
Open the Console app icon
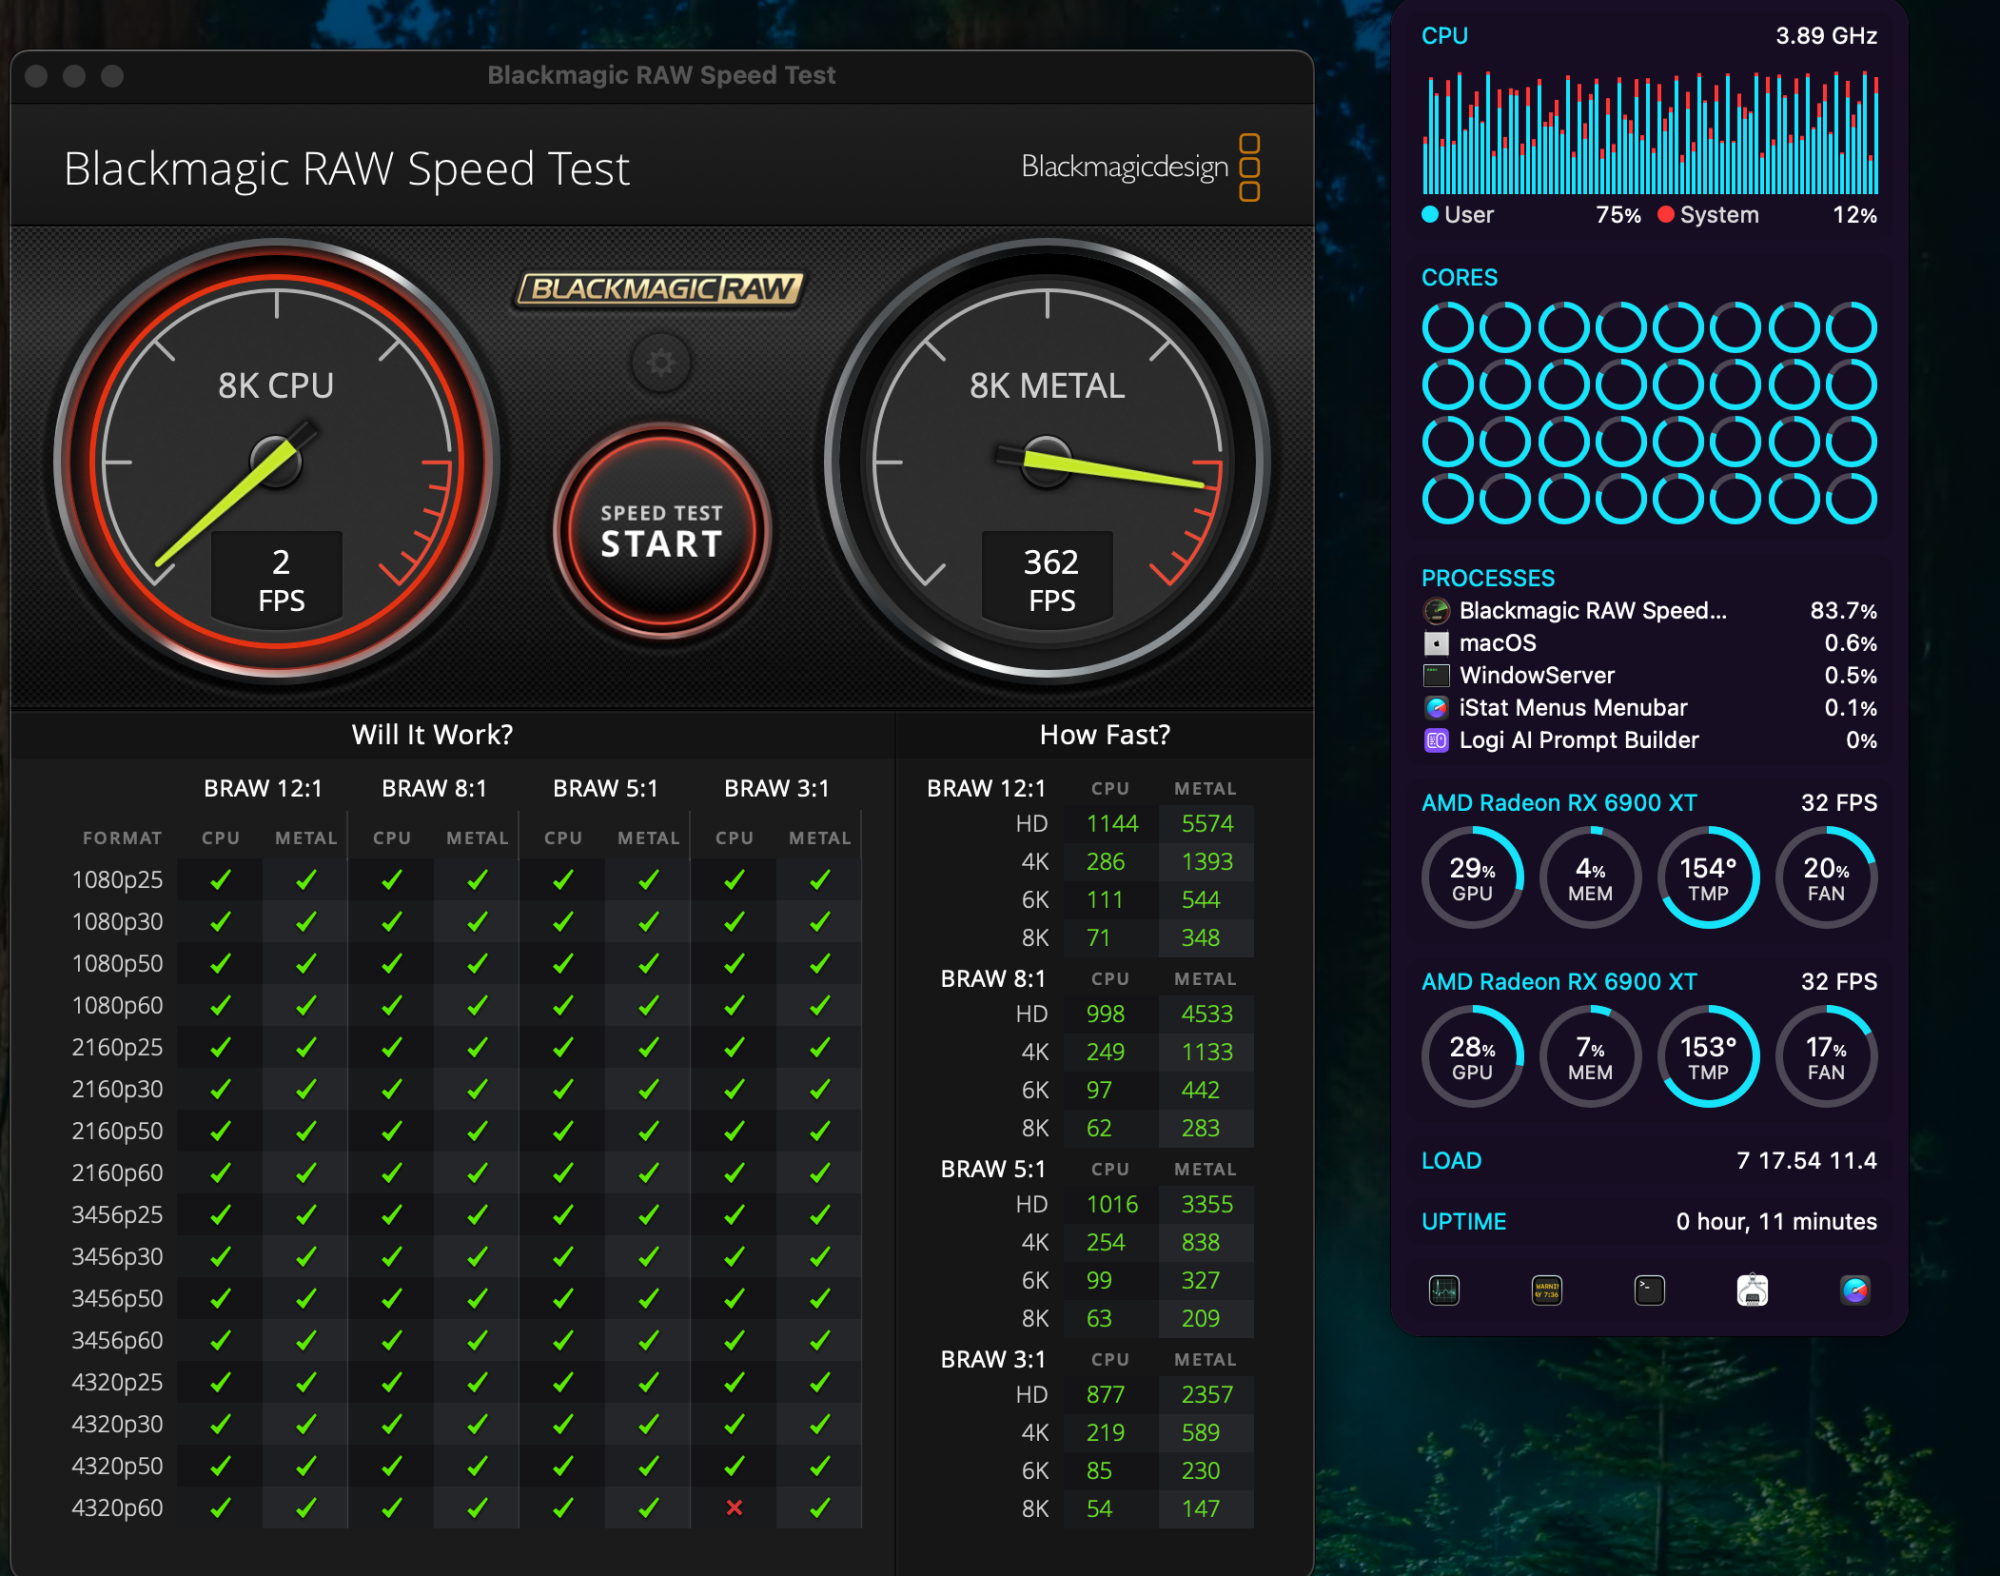pos(1547,1290)
